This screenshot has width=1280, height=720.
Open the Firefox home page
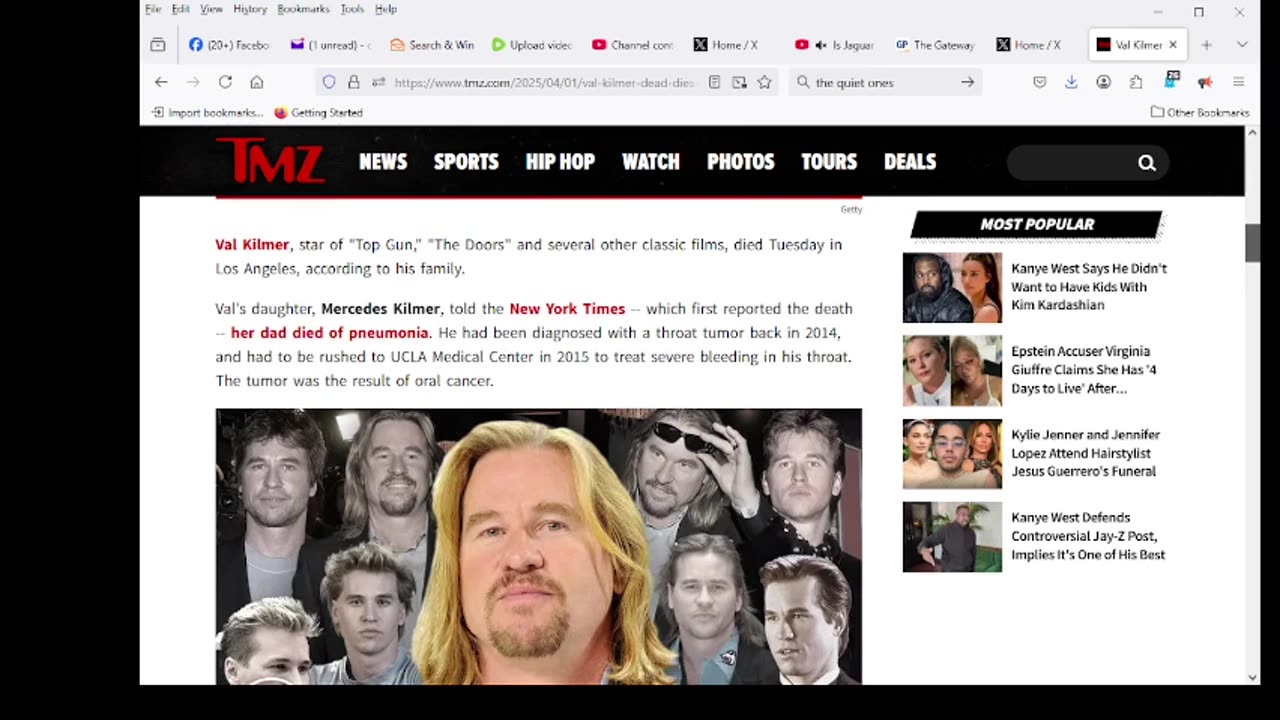tap(257, 82)
